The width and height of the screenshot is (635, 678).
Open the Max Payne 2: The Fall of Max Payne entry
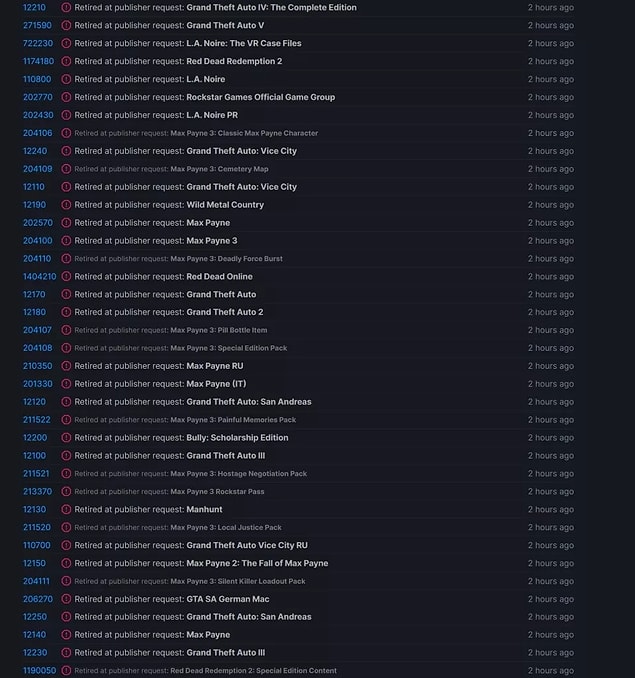257,563
